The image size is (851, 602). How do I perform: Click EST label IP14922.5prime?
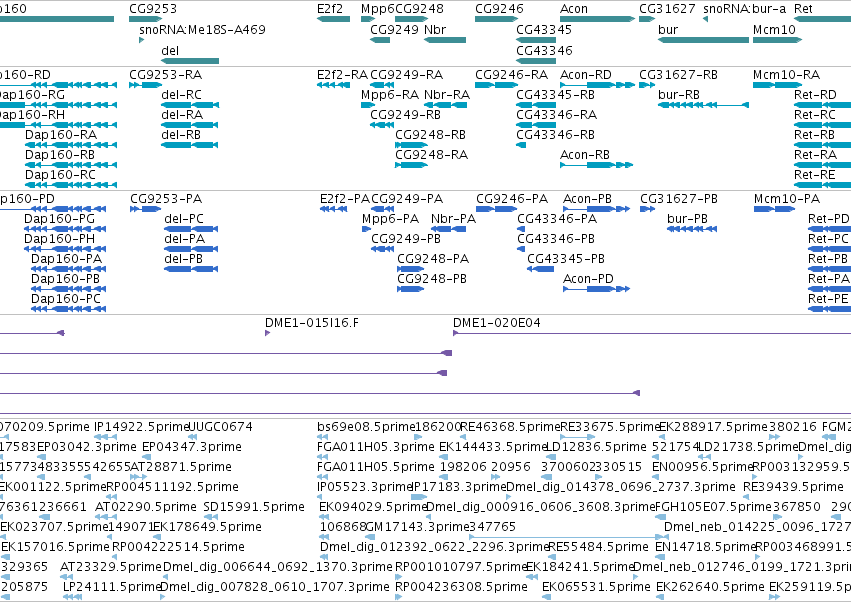141,427
